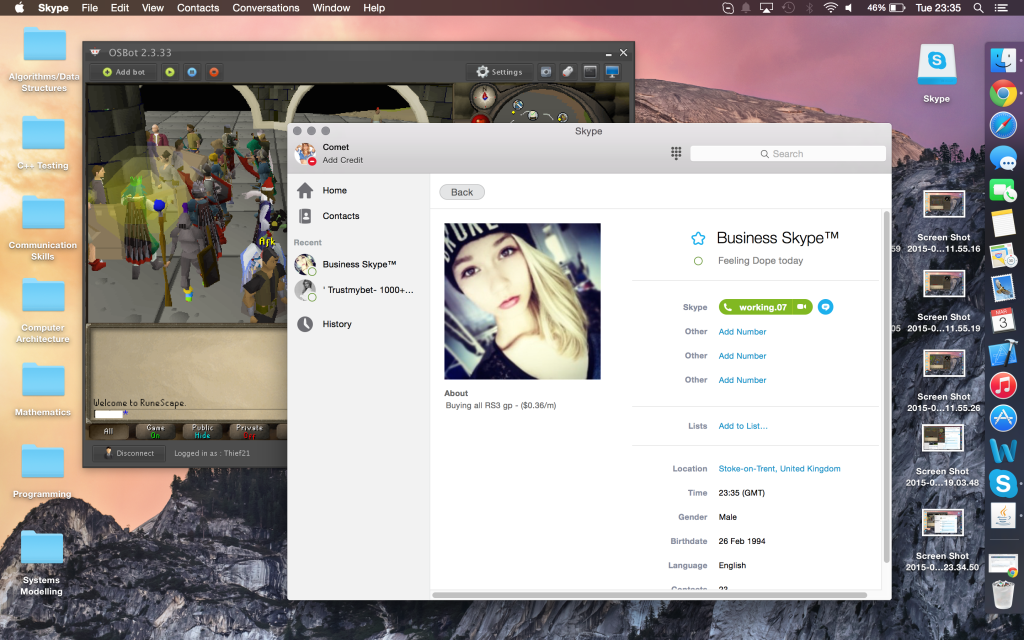Open Safari from the Dock
The height and width of the screenshot is (640, 1024).
[1003, 125]
